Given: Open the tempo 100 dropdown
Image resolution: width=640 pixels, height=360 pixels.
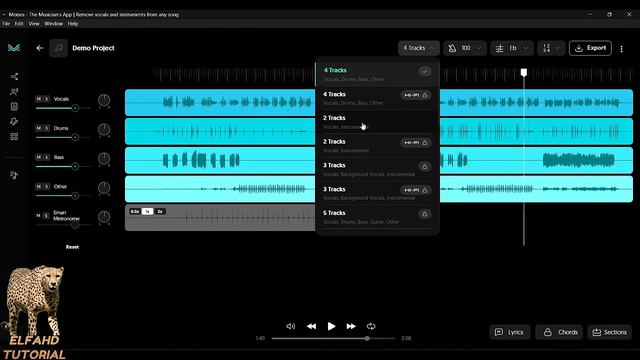Looking at the screenshot, I should coord(465,48).
